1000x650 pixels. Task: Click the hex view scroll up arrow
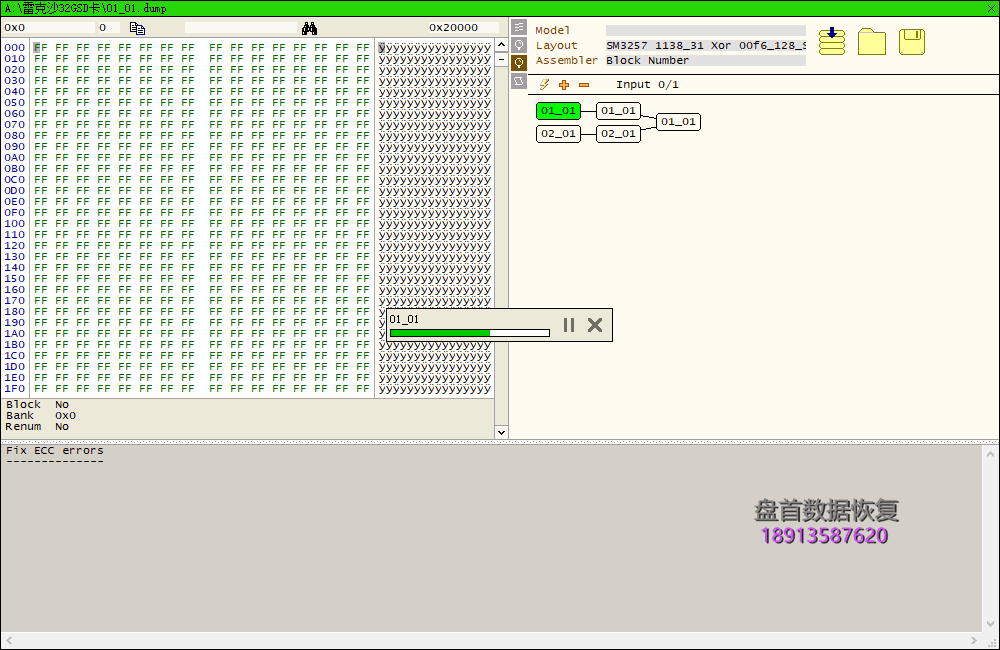501,45
